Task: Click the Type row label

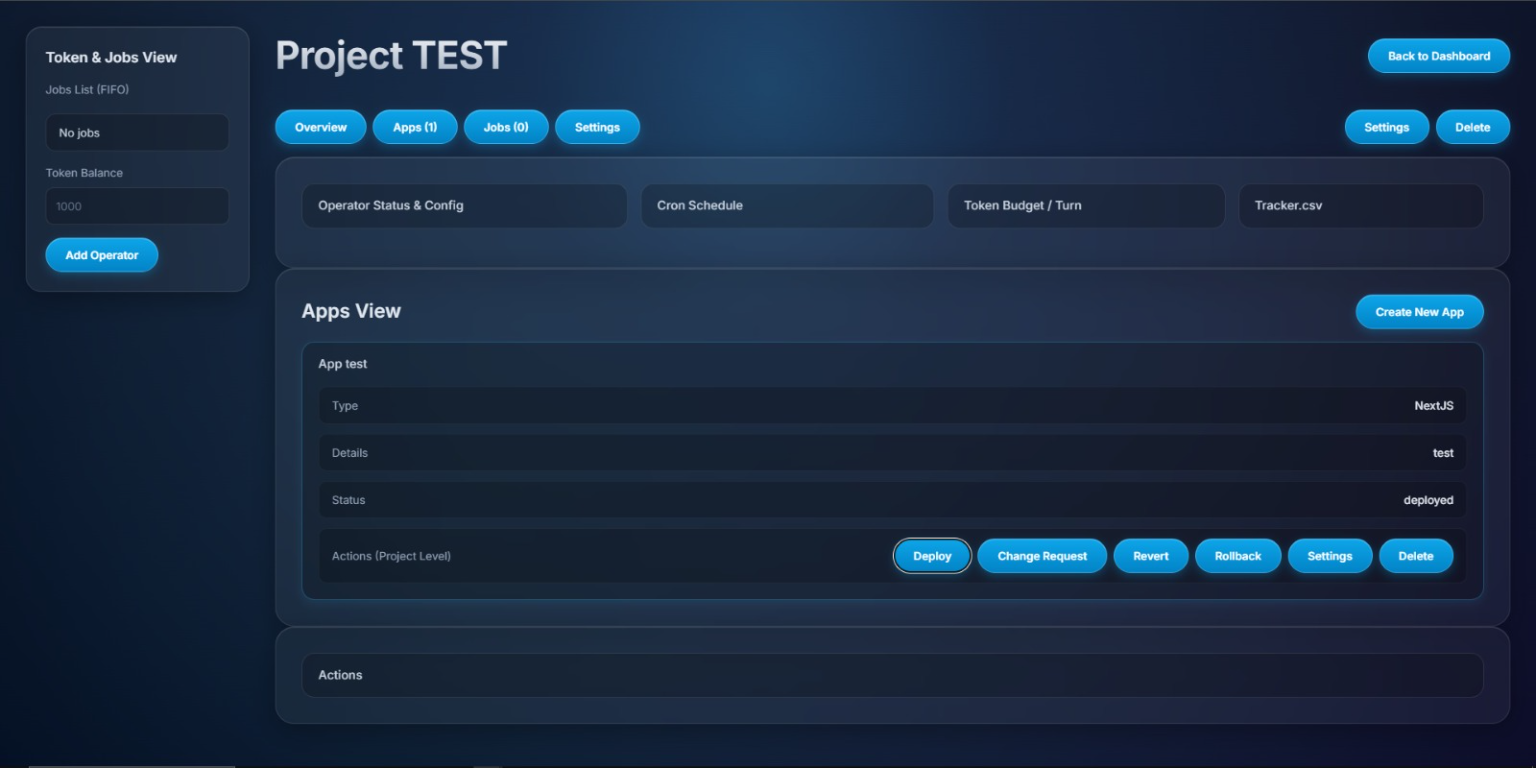Action: pos(345,406)
